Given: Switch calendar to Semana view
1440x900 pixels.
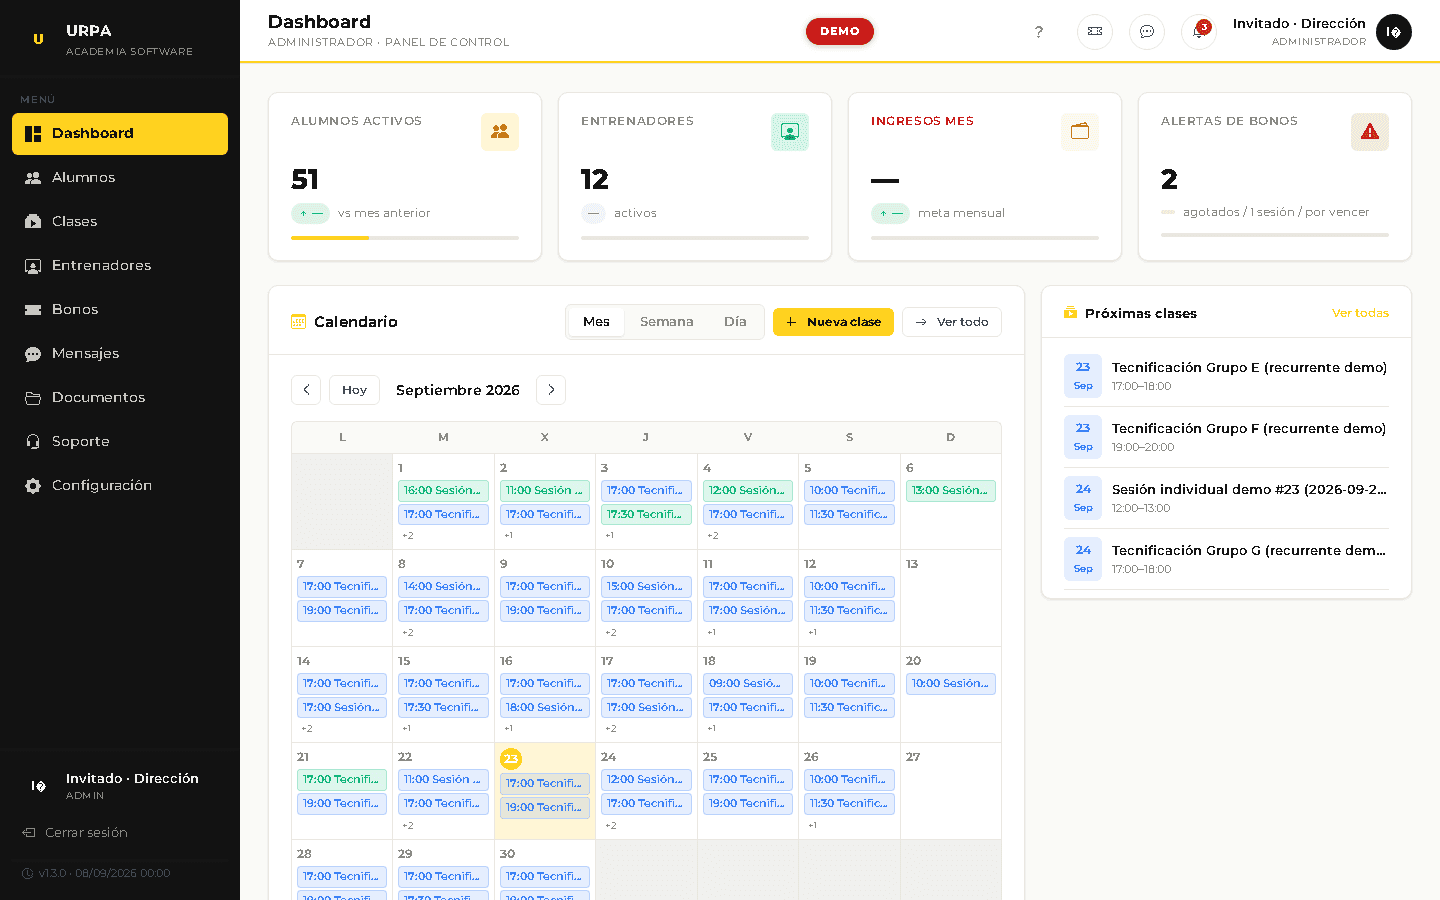Looking at the screenshot, I should pos(667,322).
